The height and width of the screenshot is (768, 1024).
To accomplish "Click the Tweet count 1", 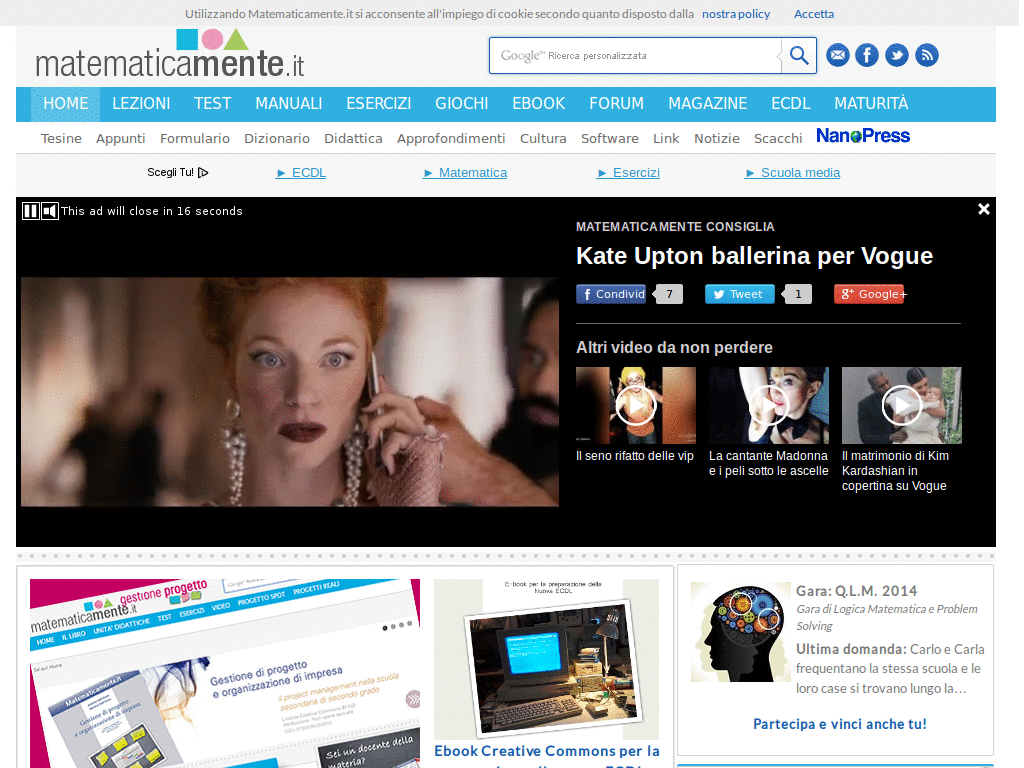I will click(797, 294).
